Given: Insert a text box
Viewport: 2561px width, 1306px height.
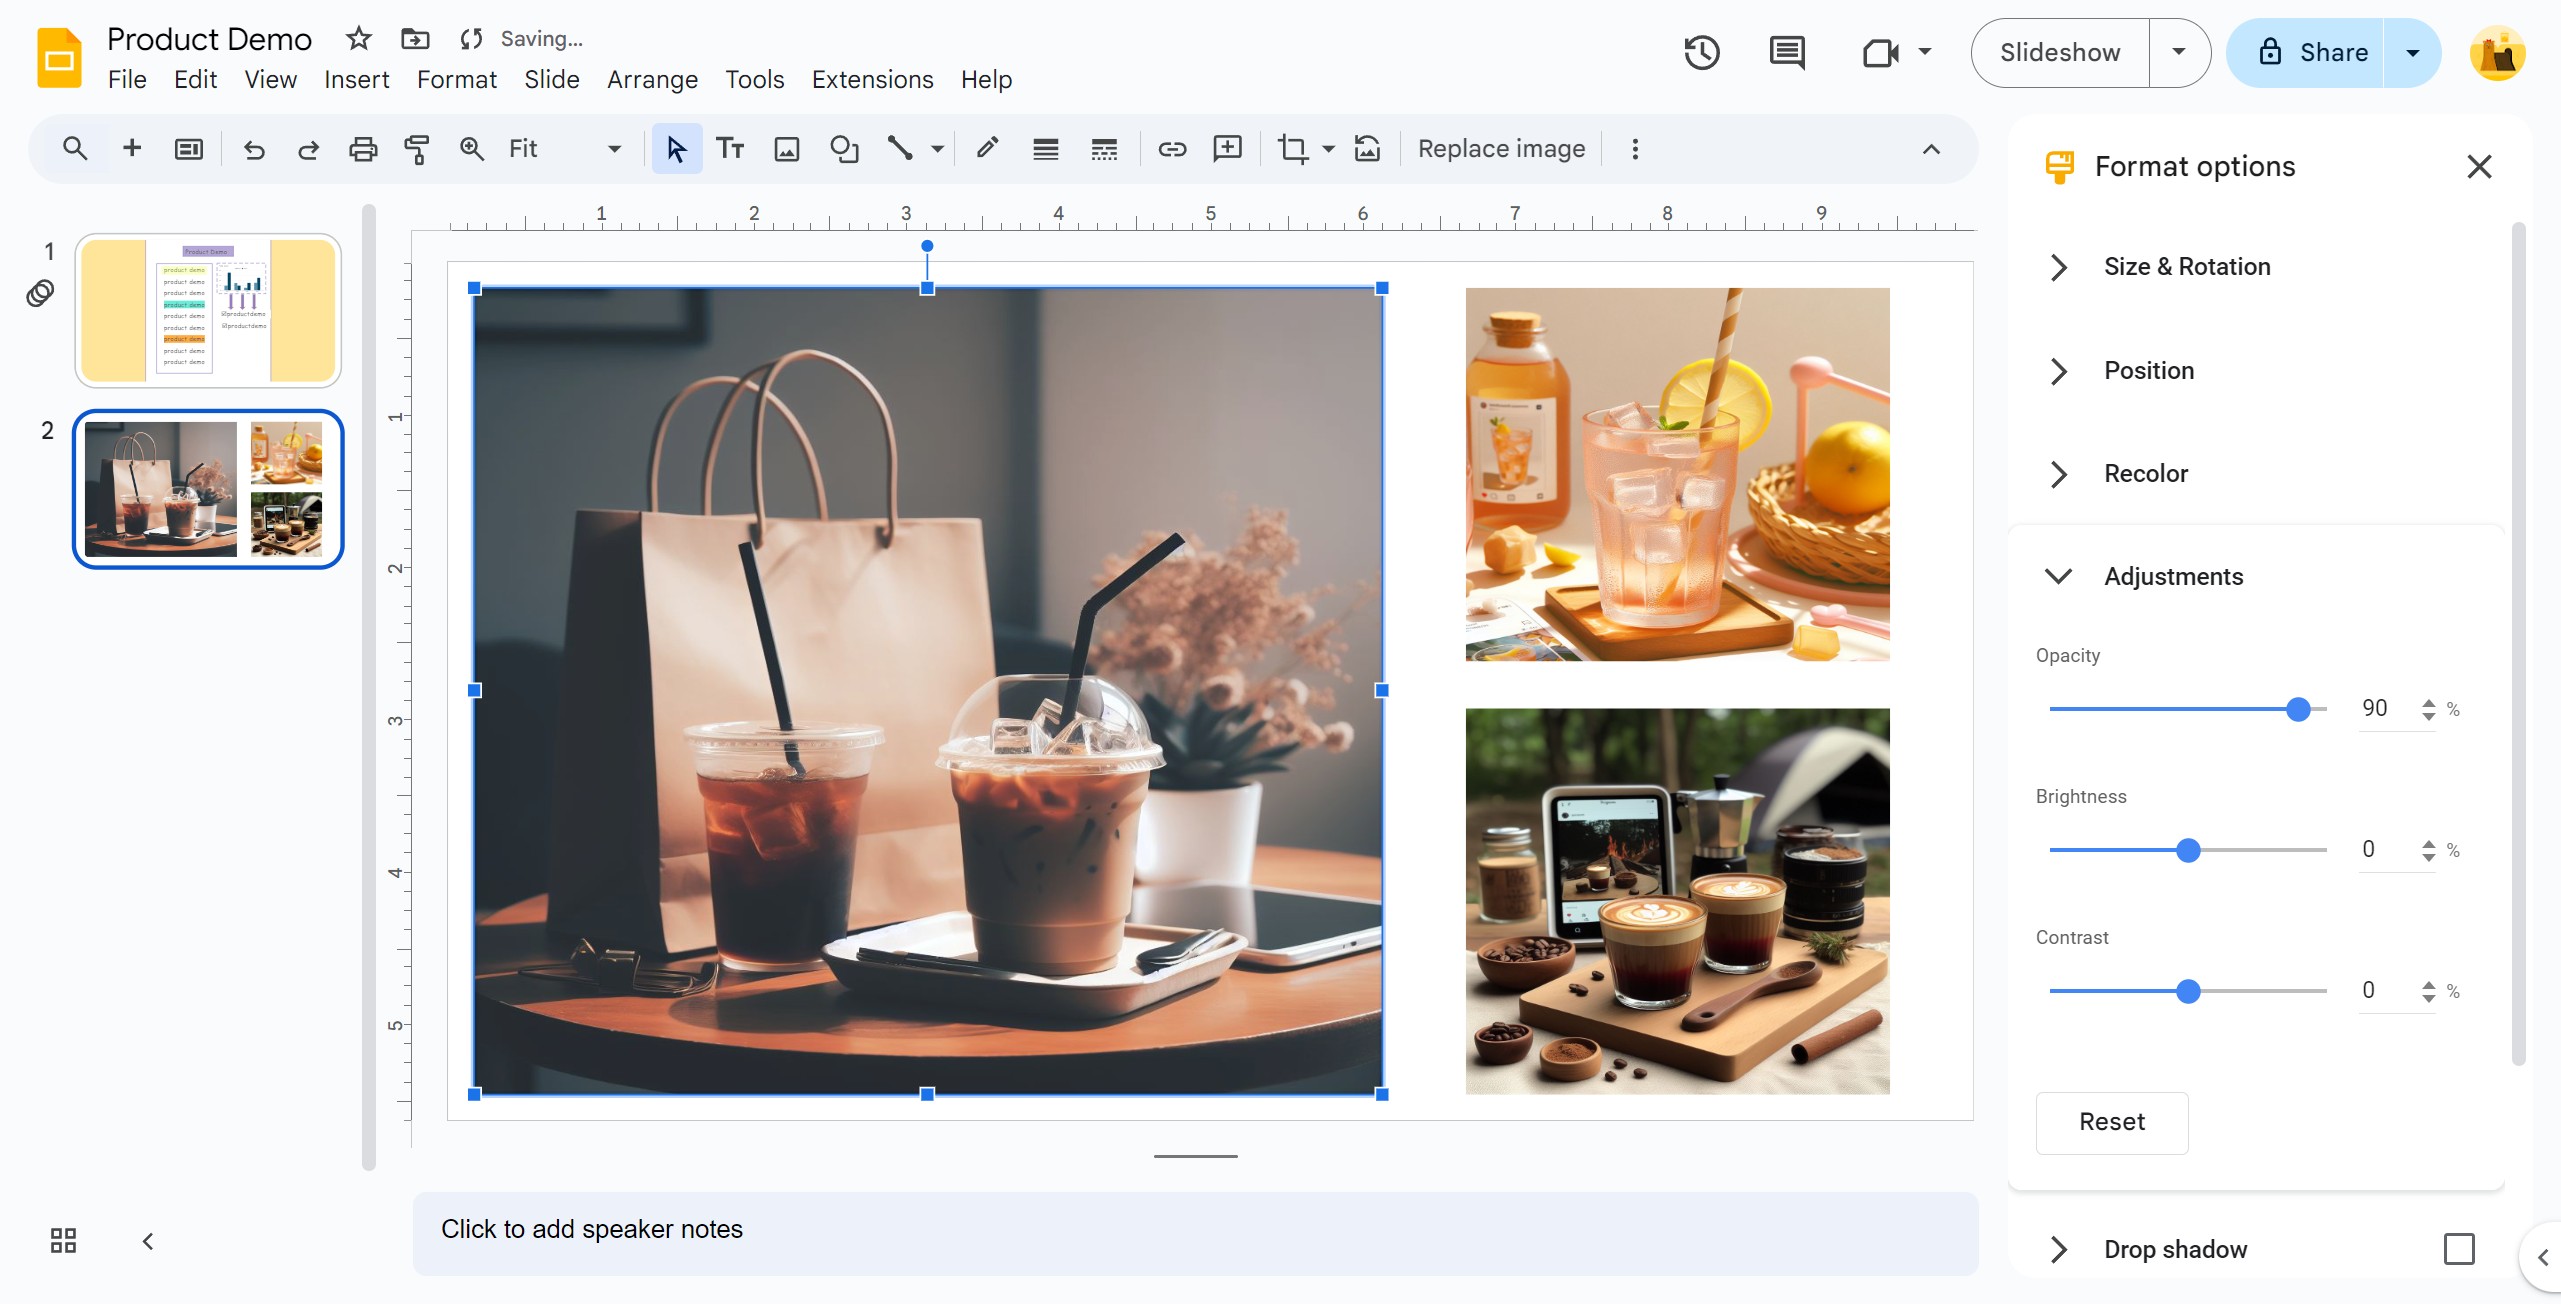Looking at the screenshot, I should click(731, 149).
